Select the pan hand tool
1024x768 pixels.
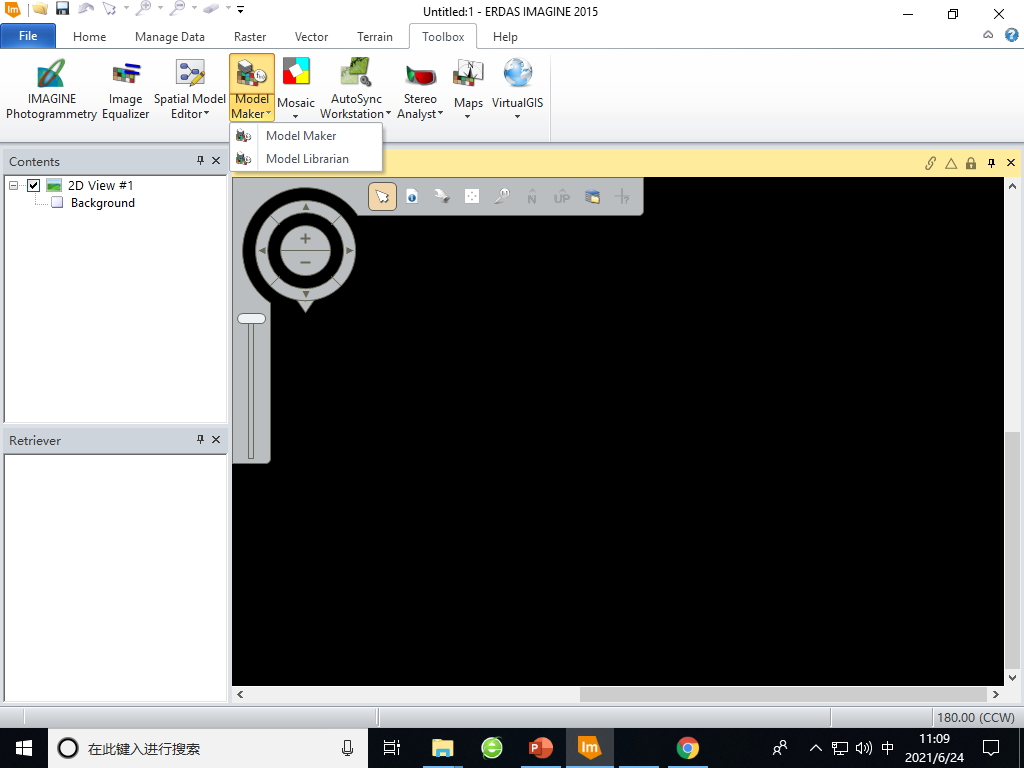tap(442, 196)
